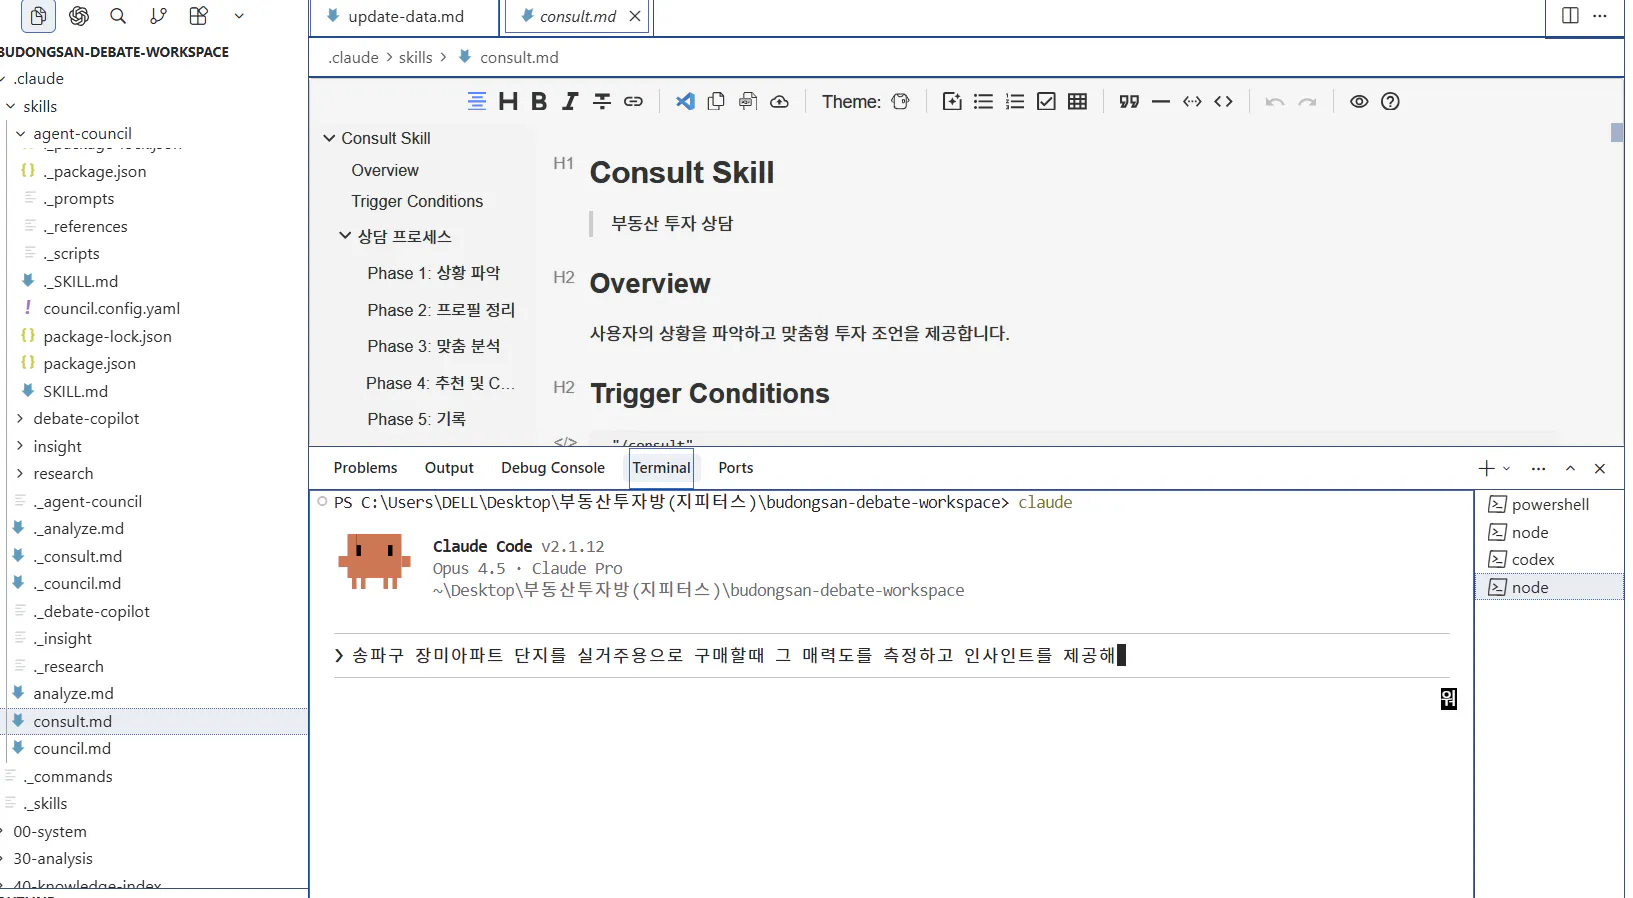This screenshot has height=898, width=1633.
Task: Open the Source Control view
Action: click(158, 16)
